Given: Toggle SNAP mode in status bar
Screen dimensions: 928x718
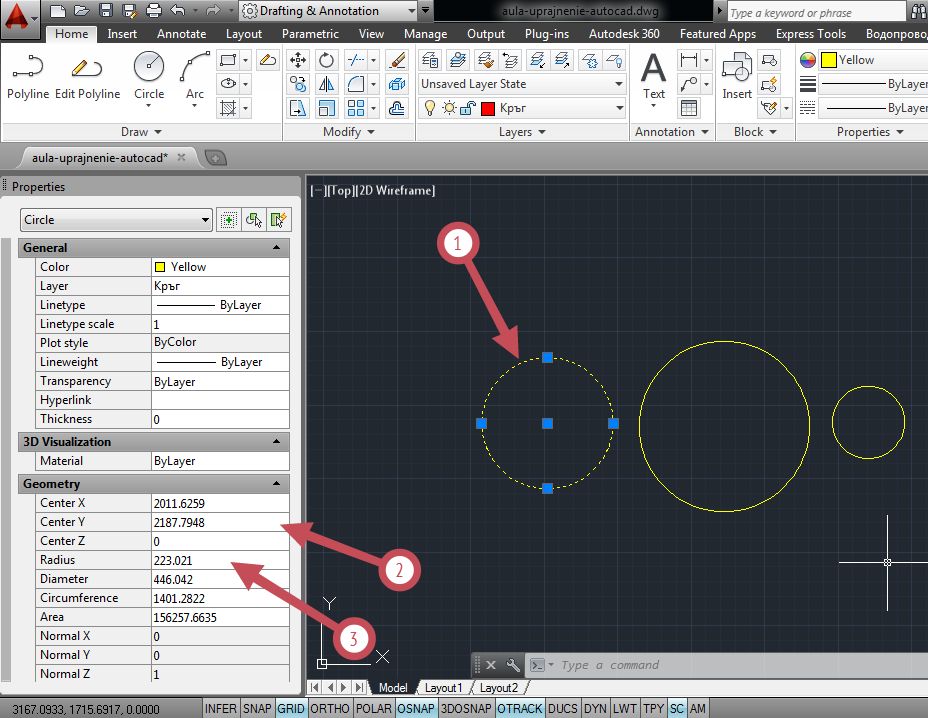Looking at the screenshot, I should (257, 709).
